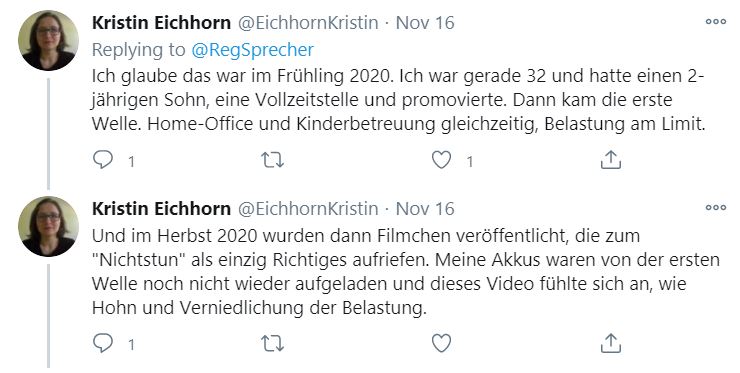Open the Nov 16 timestamp of second tweet

coord(425,209)
